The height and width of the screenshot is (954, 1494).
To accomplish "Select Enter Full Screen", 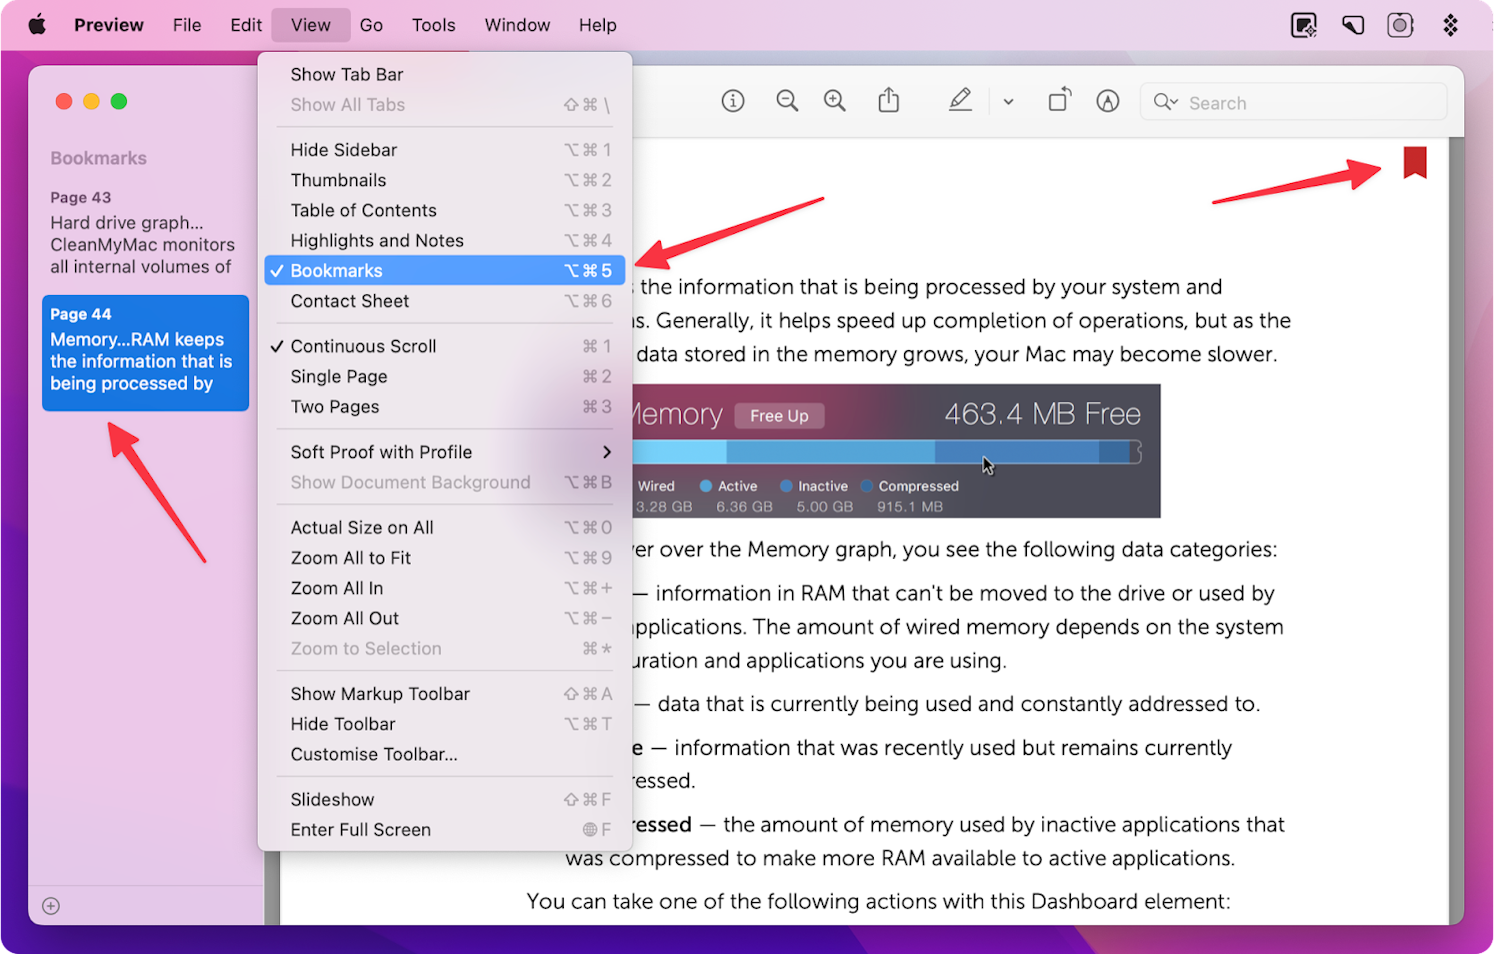I will [x=360, y=829].
